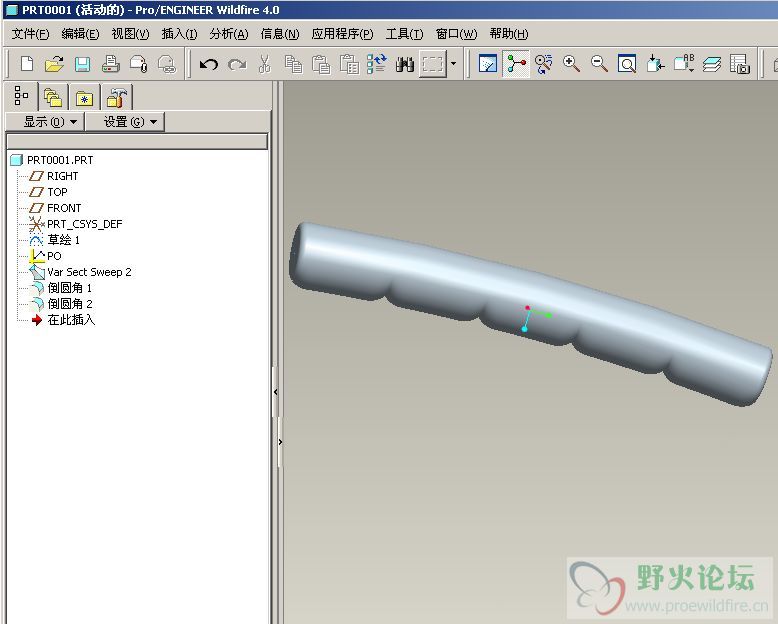Copy the selected feature

(x=293, y=63)
